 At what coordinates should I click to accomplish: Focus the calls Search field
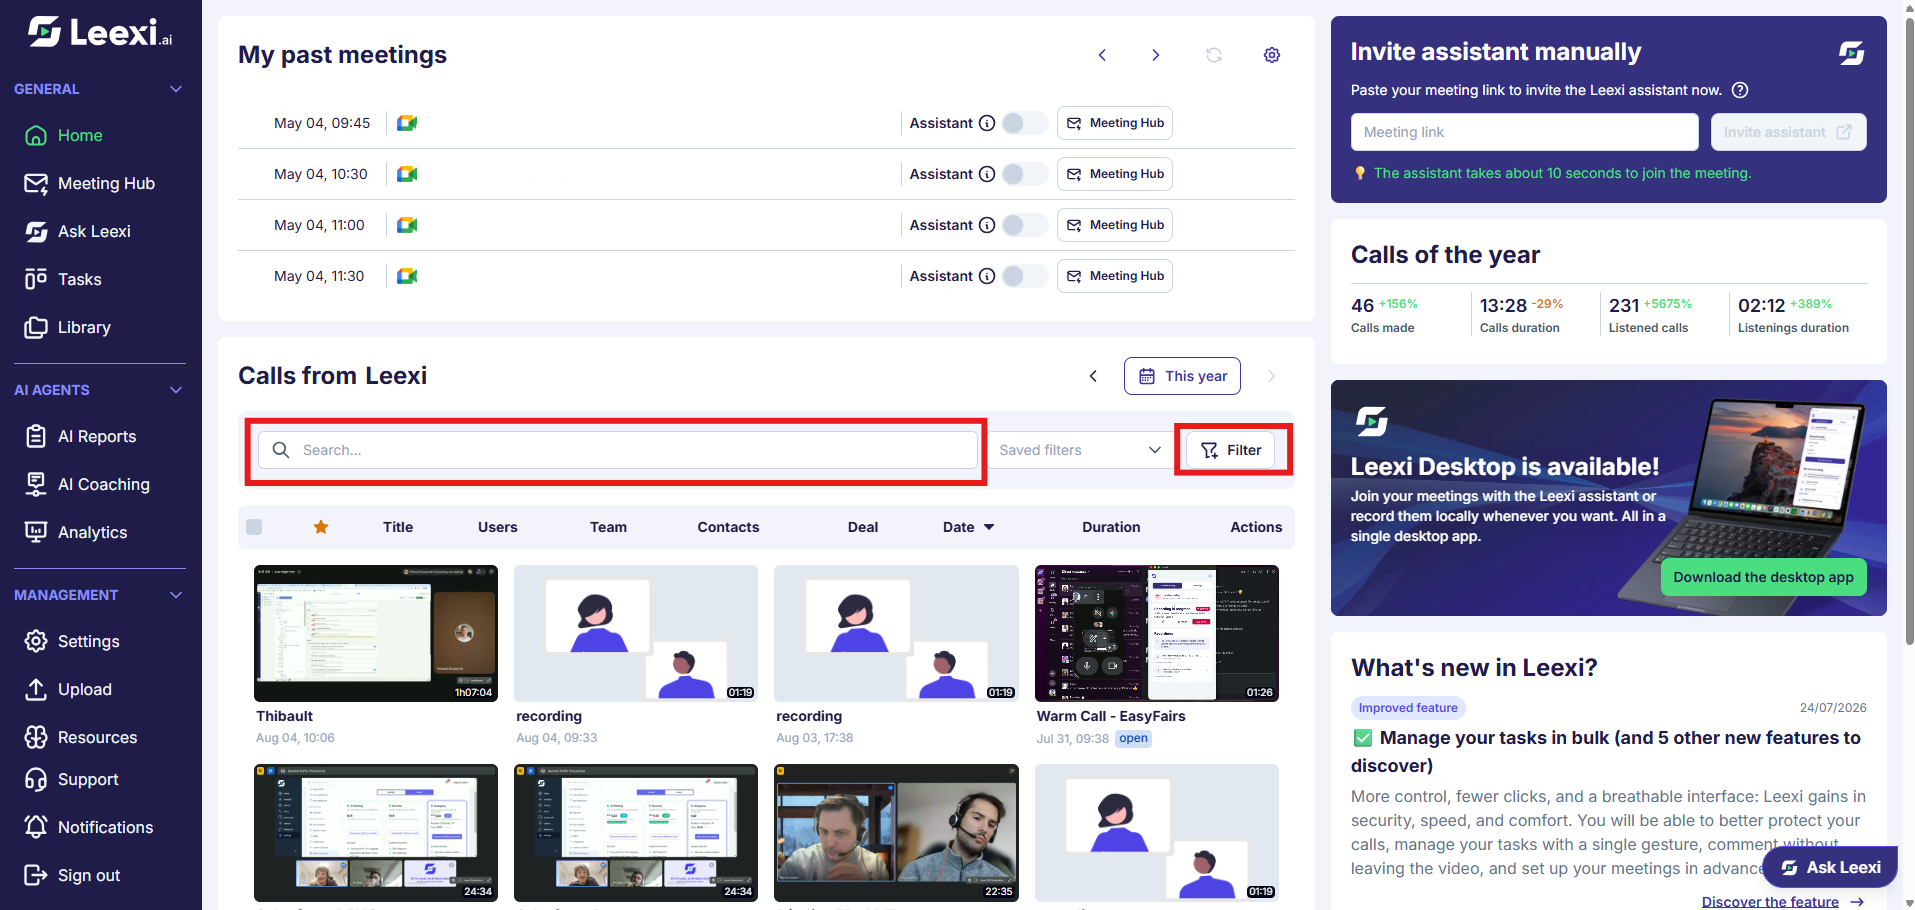(x=618, y=450)
